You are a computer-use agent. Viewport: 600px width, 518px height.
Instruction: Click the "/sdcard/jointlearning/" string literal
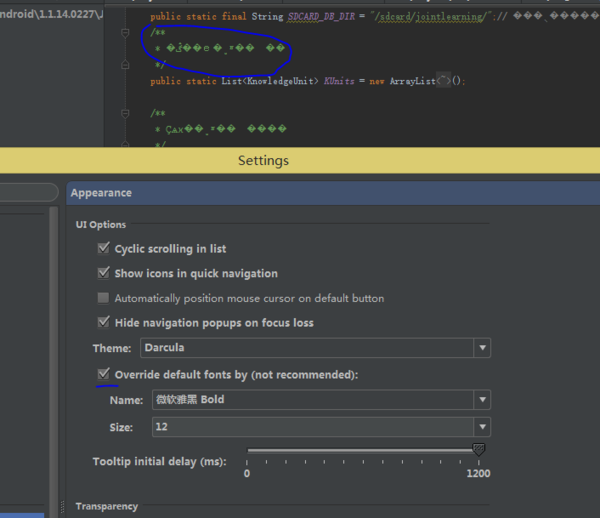click(431, 17)
